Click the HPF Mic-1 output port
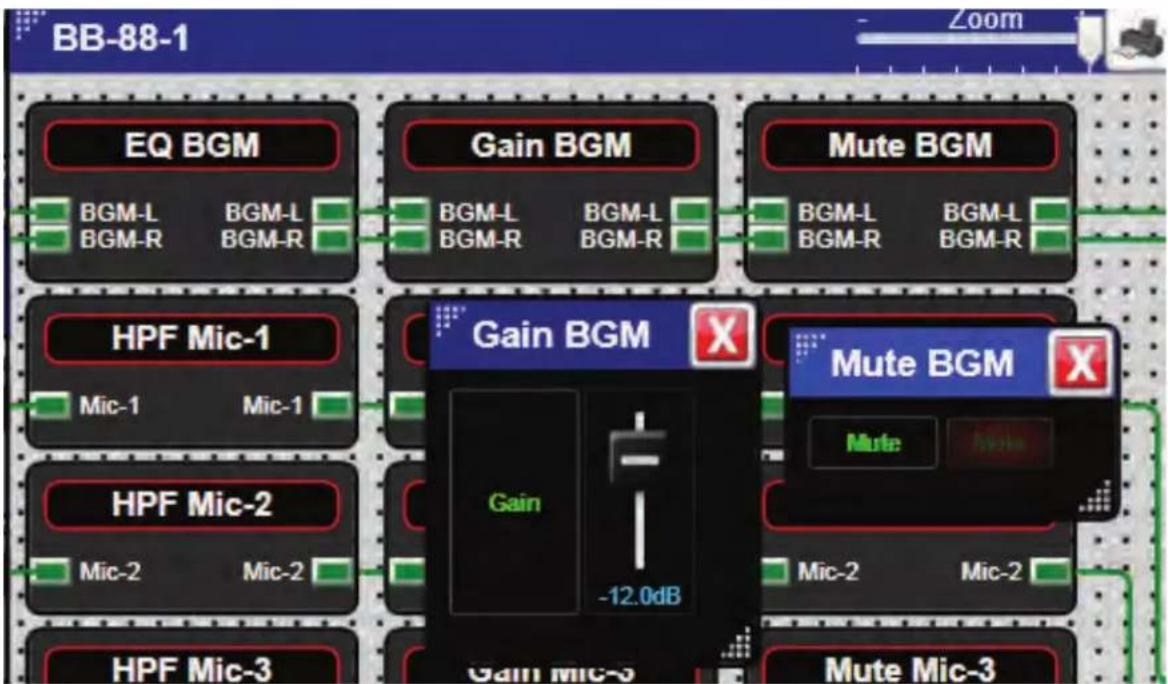1168x684 pixels. tap(332, 406)
